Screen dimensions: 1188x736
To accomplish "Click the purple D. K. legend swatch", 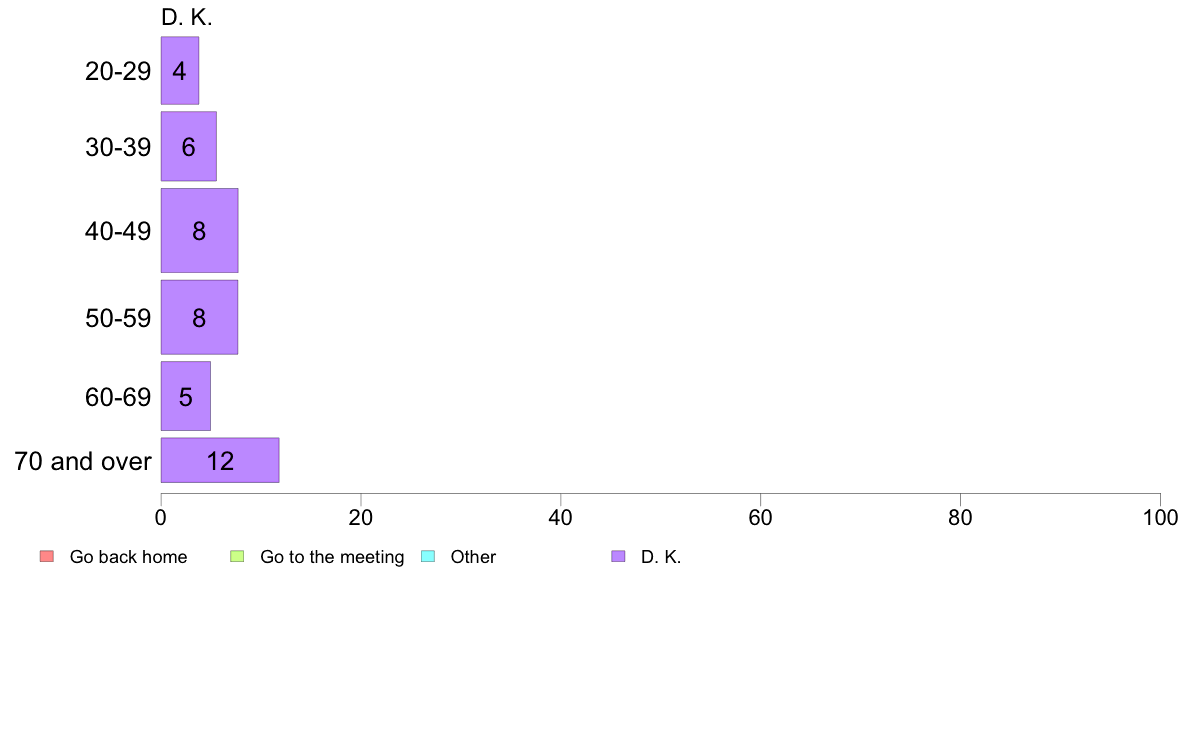I will [x=618, y=557].
